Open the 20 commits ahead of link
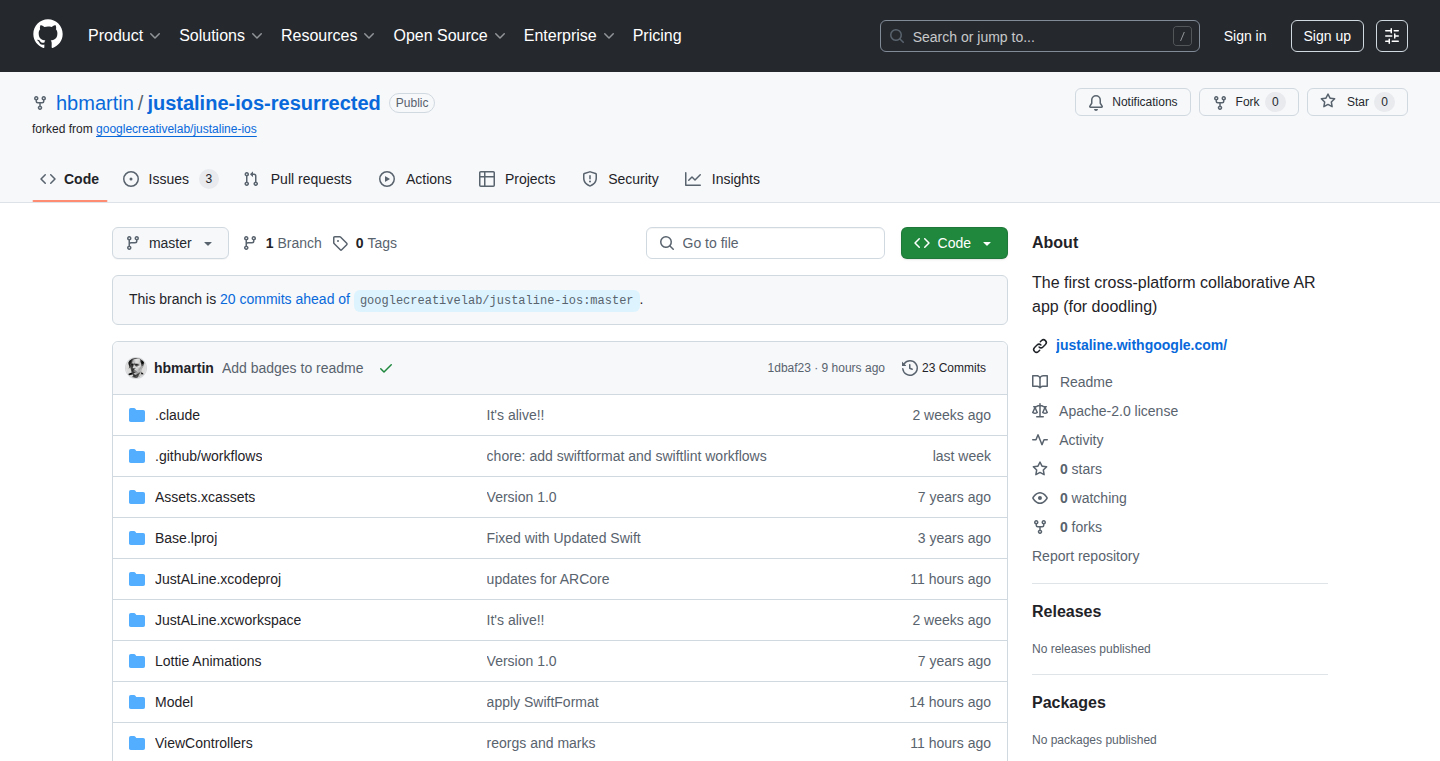The height and width of the screenshot is (761, 1440). click(285, 299)
